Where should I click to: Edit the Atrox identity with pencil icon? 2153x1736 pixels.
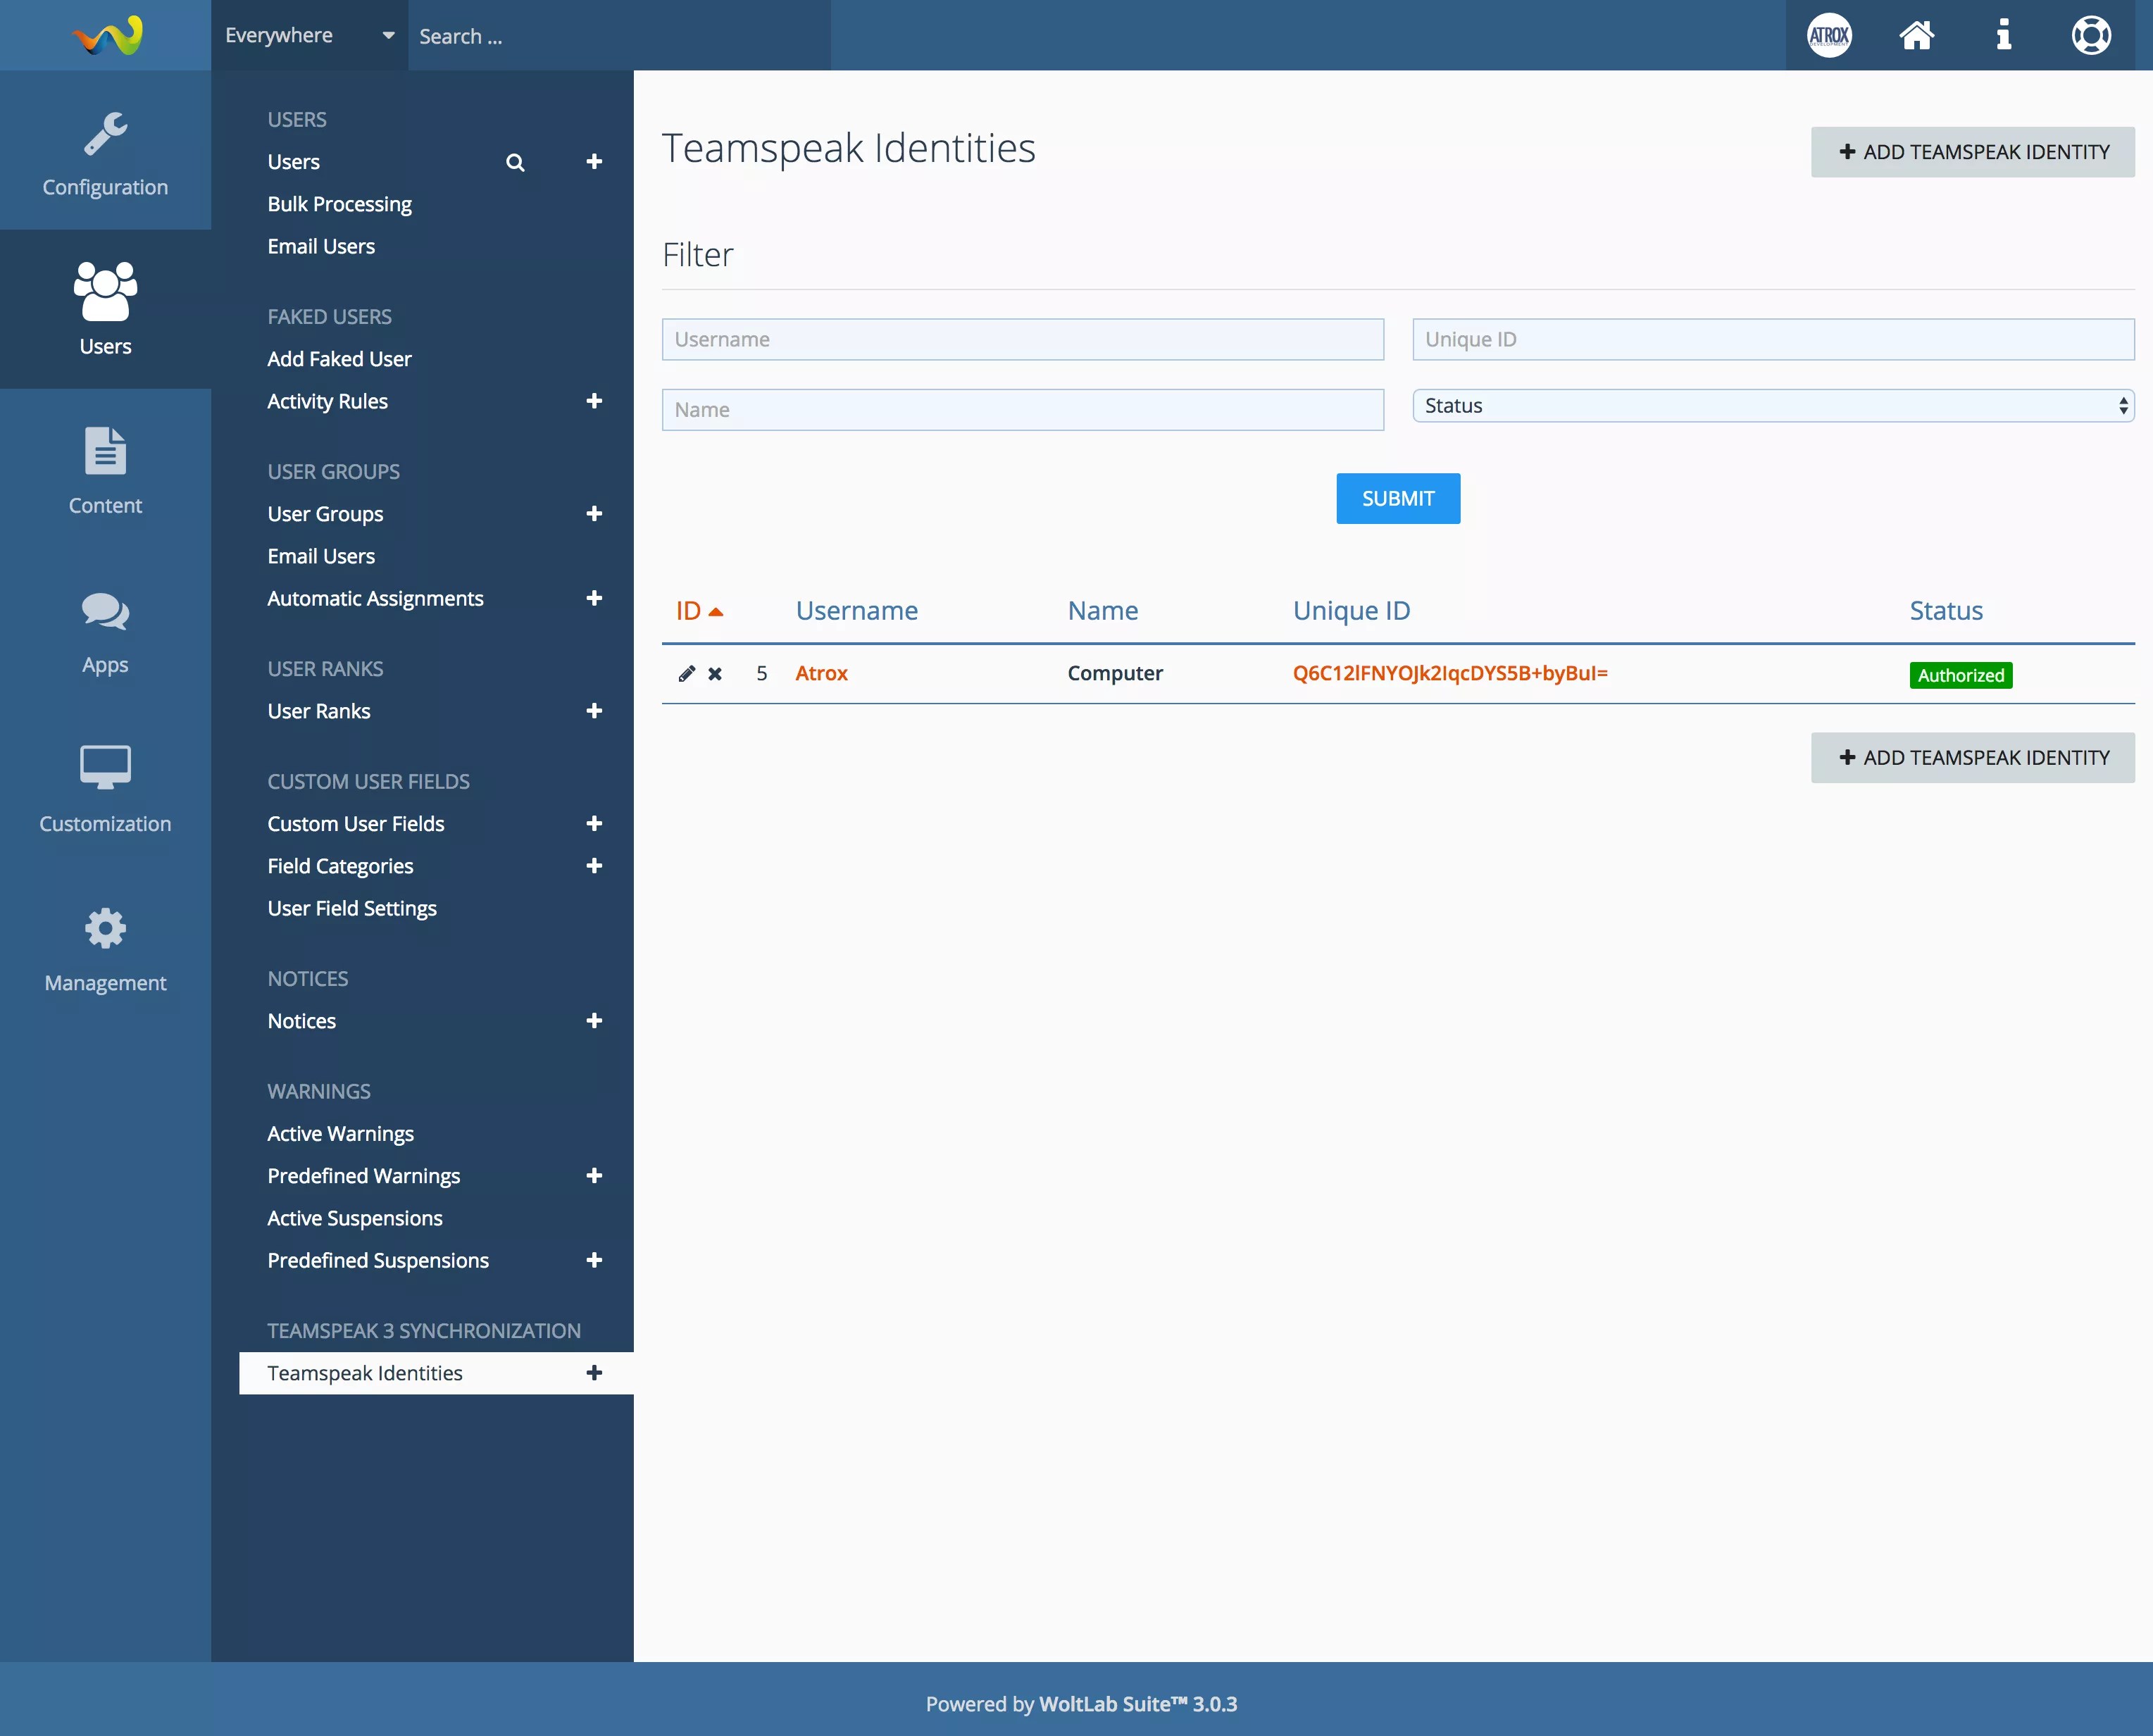686,674
